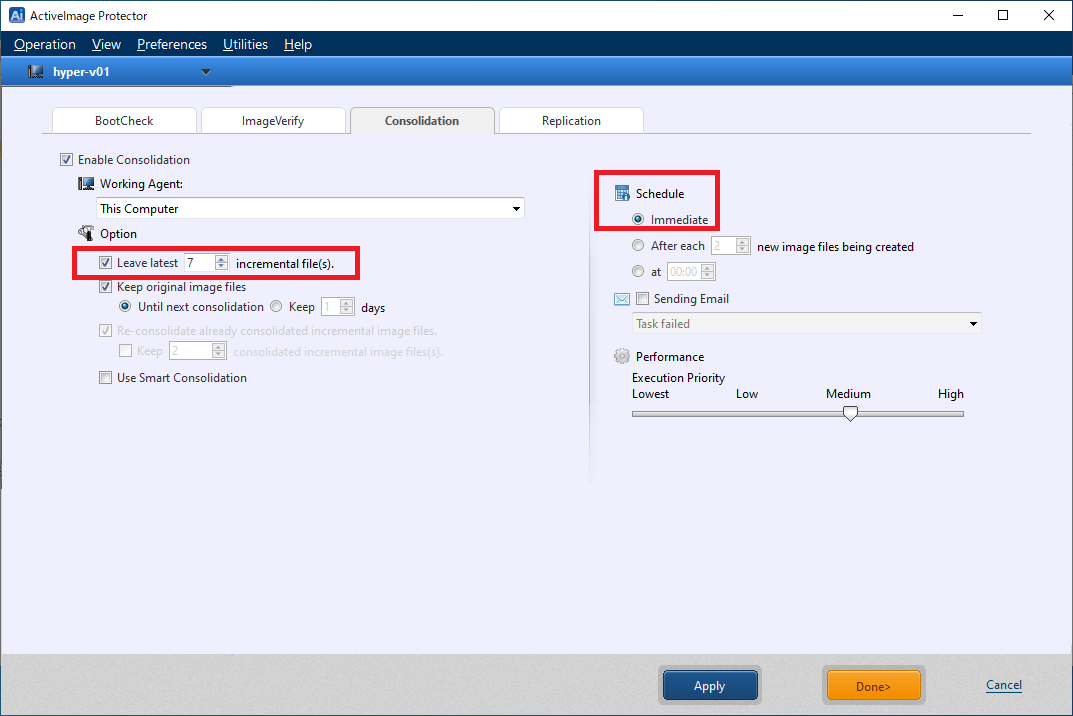
Task: Click the Execution Priority slider thumb
Action: [850, 413]
